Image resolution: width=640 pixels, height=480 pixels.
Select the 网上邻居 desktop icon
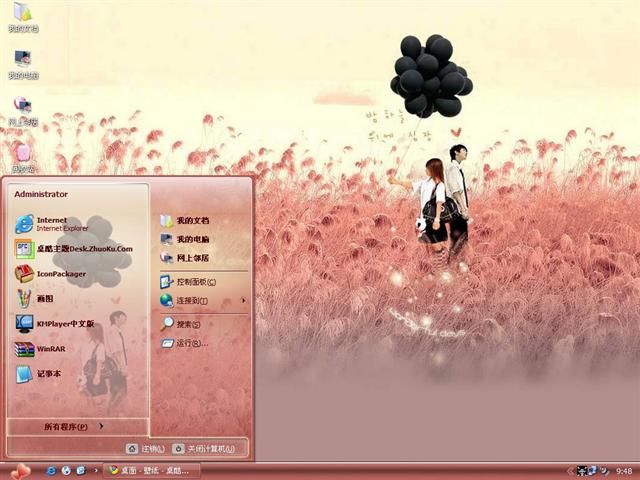point(23,111)
